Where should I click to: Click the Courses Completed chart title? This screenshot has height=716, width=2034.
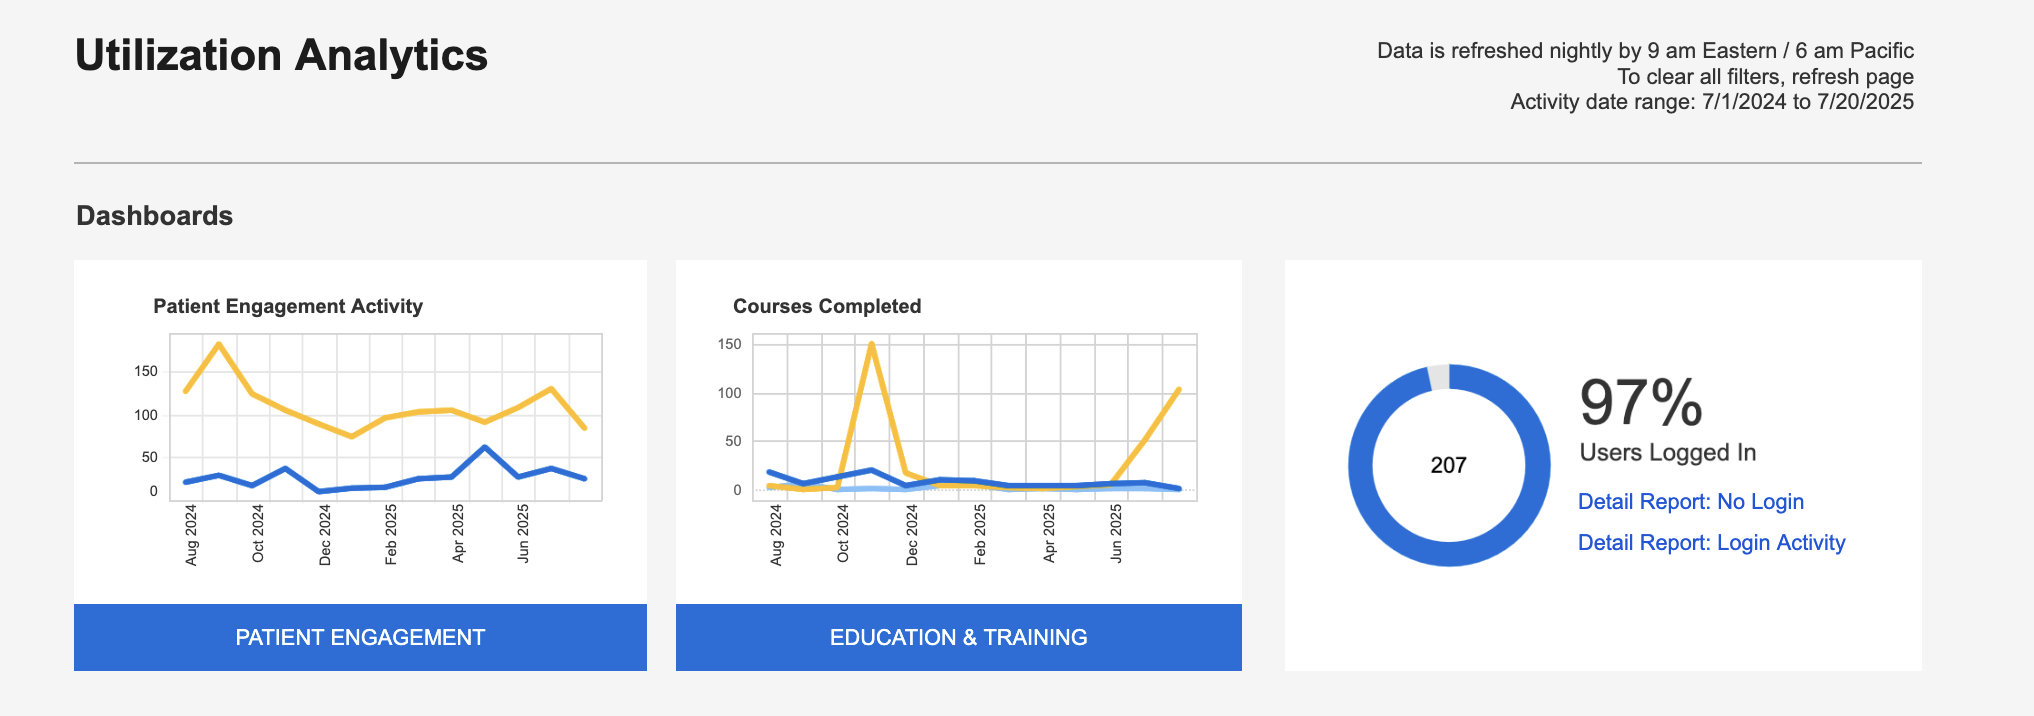pyautogui.click(x=827, y=306)
